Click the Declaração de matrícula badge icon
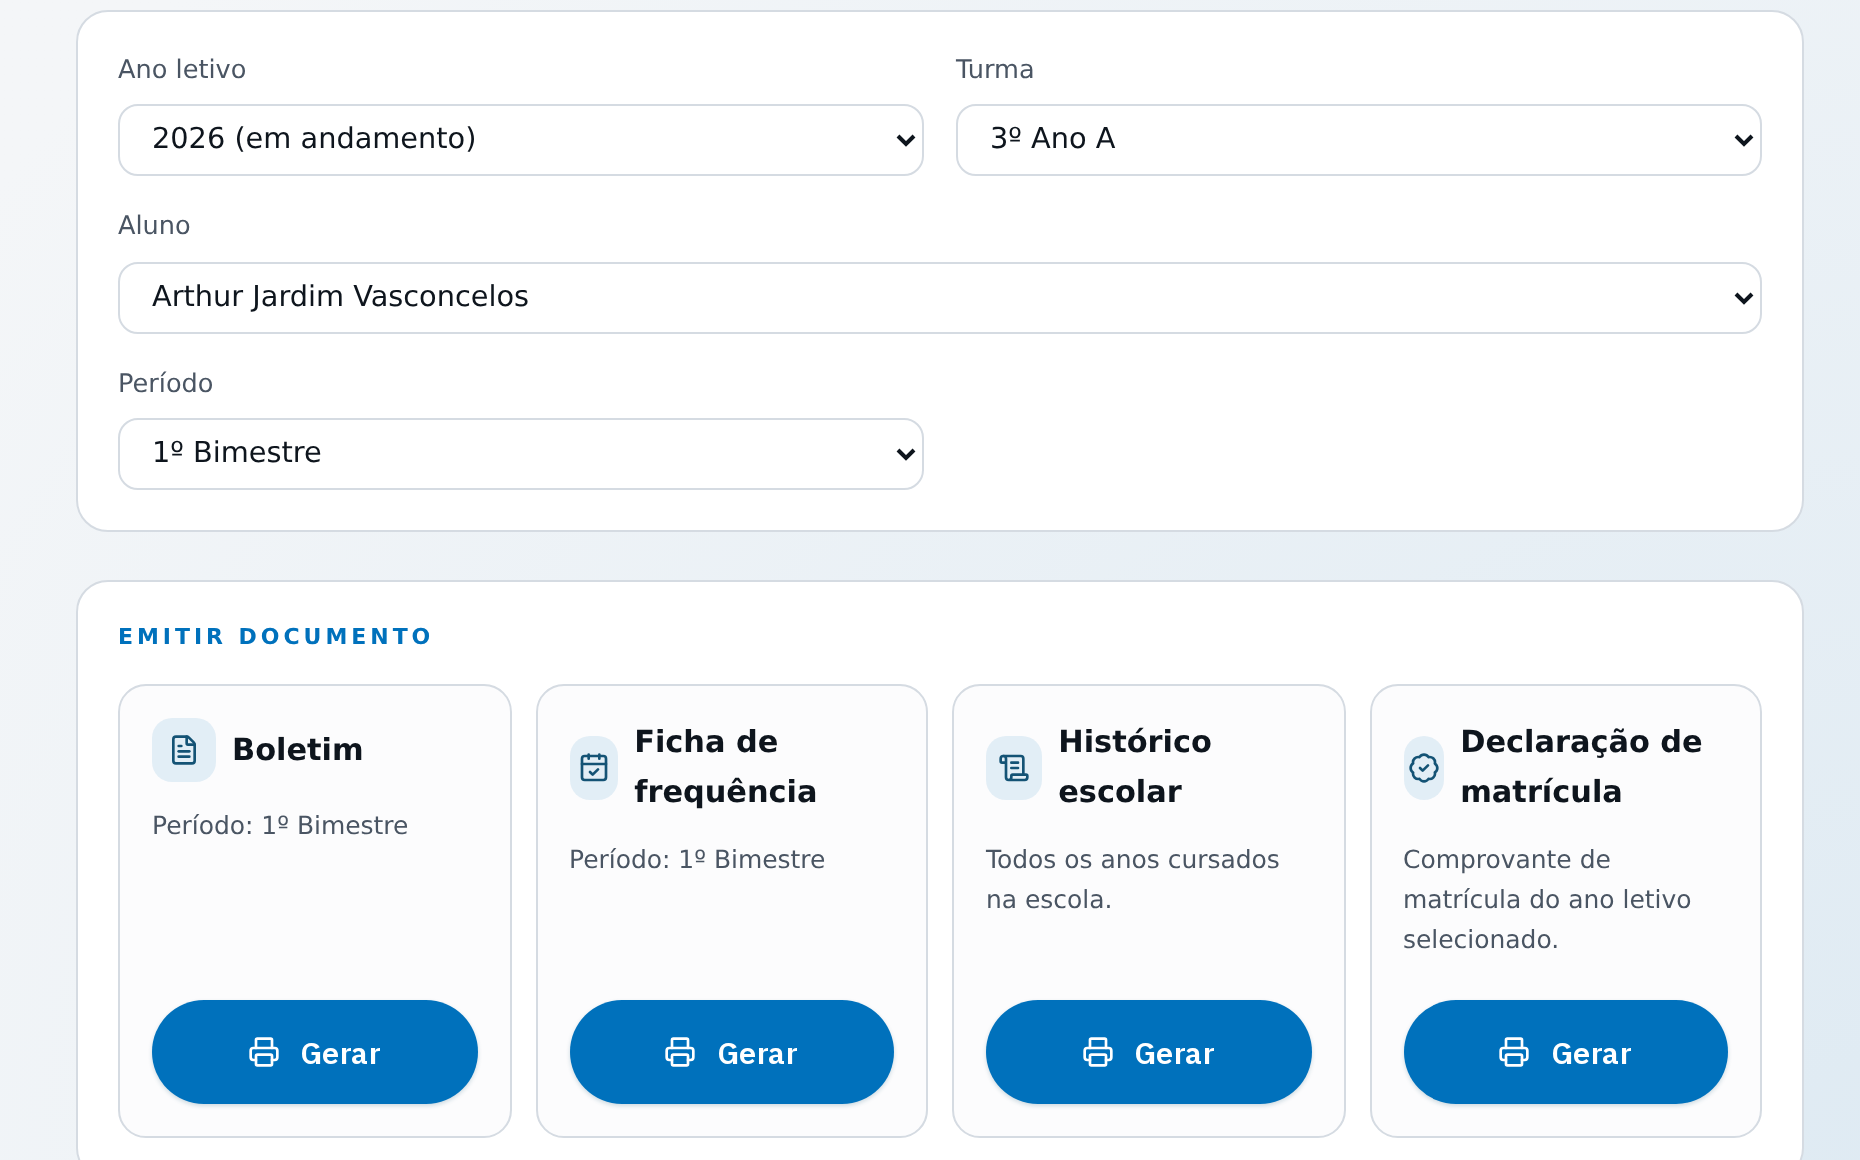The image size is (1860, 1160). tap(1424, 768)
